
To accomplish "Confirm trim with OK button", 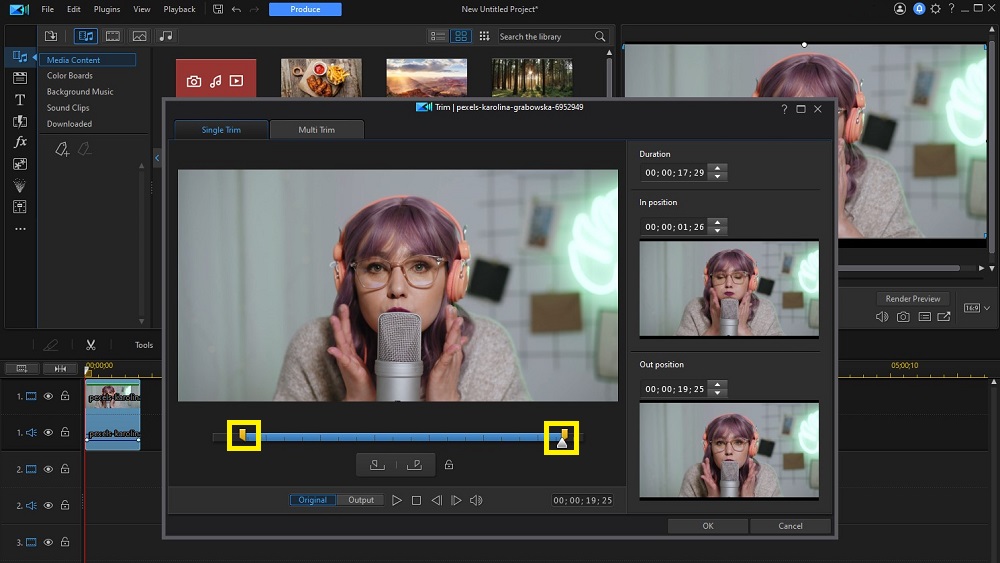I will click(x=708, y=526).
